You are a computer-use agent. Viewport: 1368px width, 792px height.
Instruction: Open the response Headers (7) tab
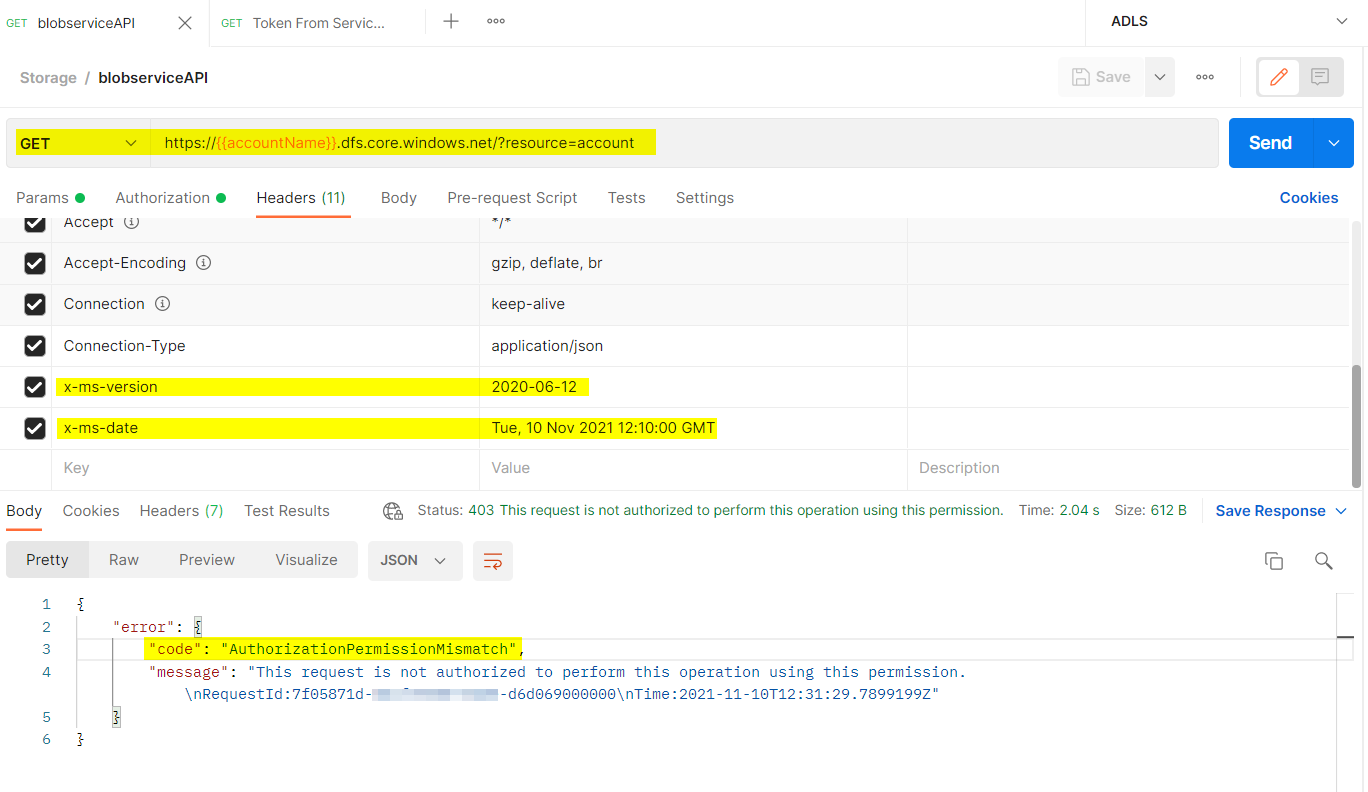point(181,511)
